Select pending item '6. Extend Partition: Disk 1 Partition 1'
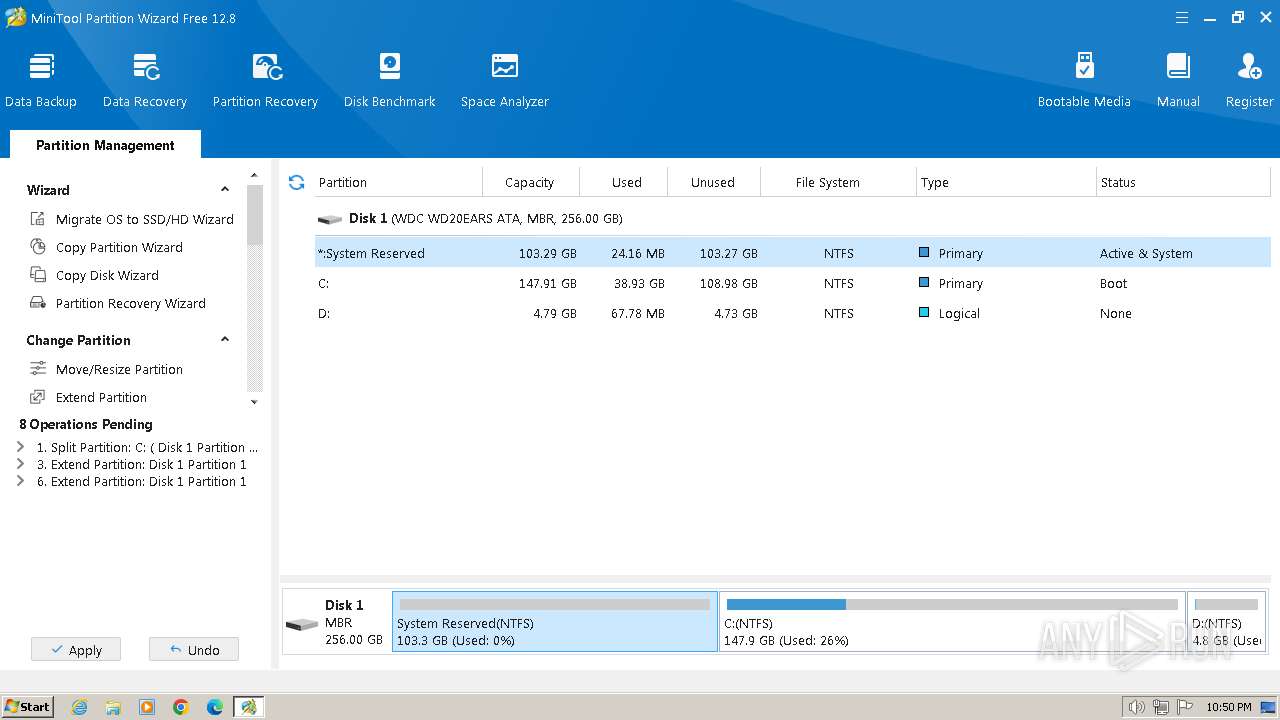Viewport: 1280px width, 720px height. [141, 481]
